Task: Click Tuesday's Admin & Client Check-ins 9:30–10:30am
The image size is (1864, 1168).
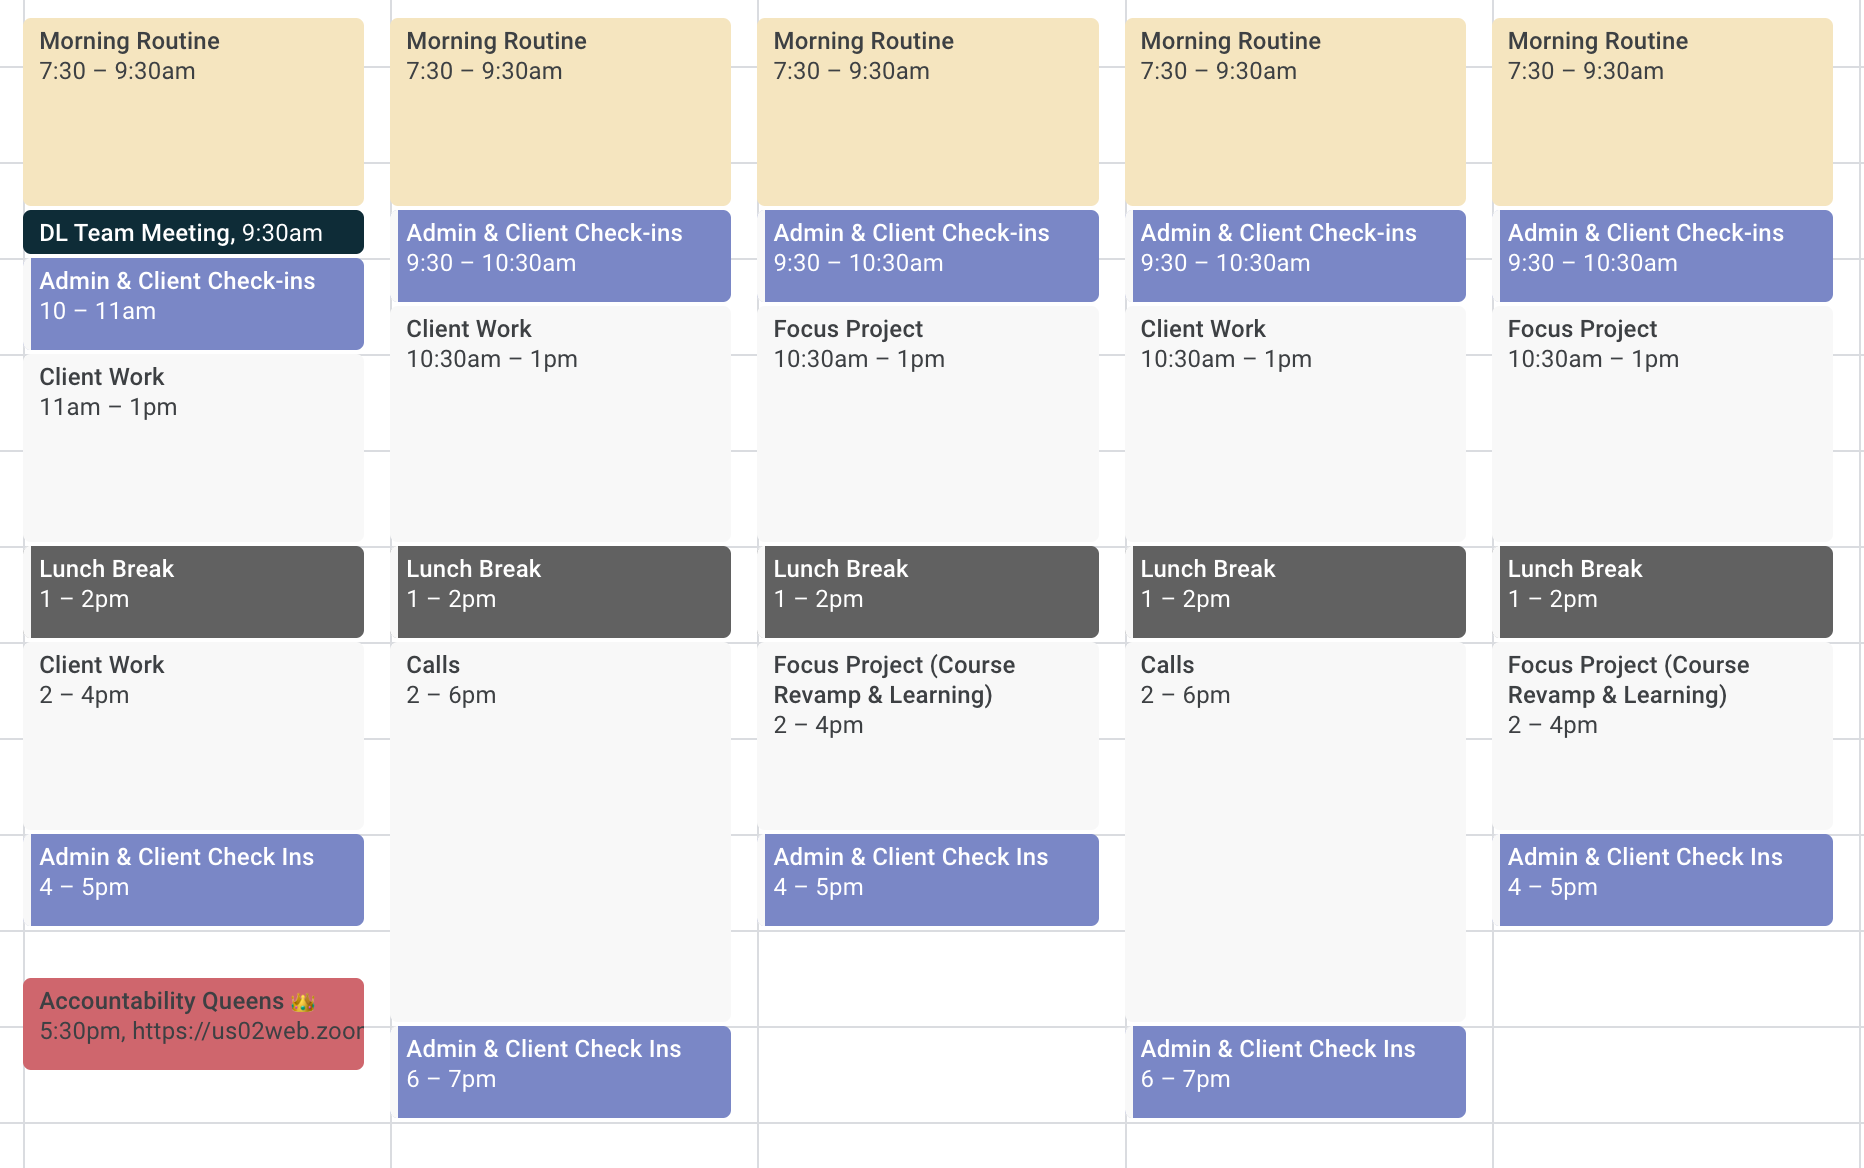Action: coord(563,254)
